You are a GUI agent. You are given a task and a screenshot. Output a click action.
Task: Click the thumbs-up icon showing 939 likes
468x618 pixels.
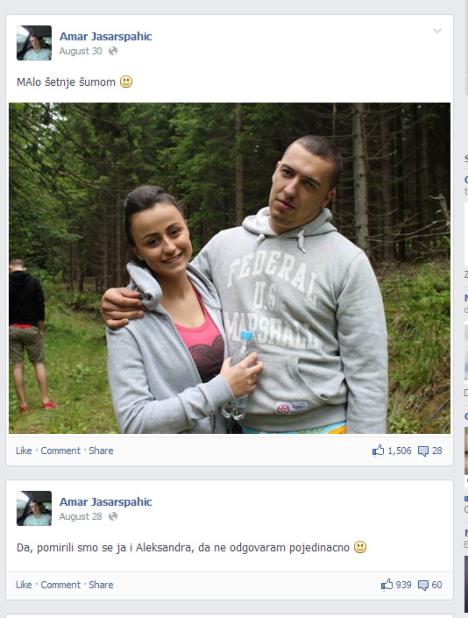(x=387, y=584)
